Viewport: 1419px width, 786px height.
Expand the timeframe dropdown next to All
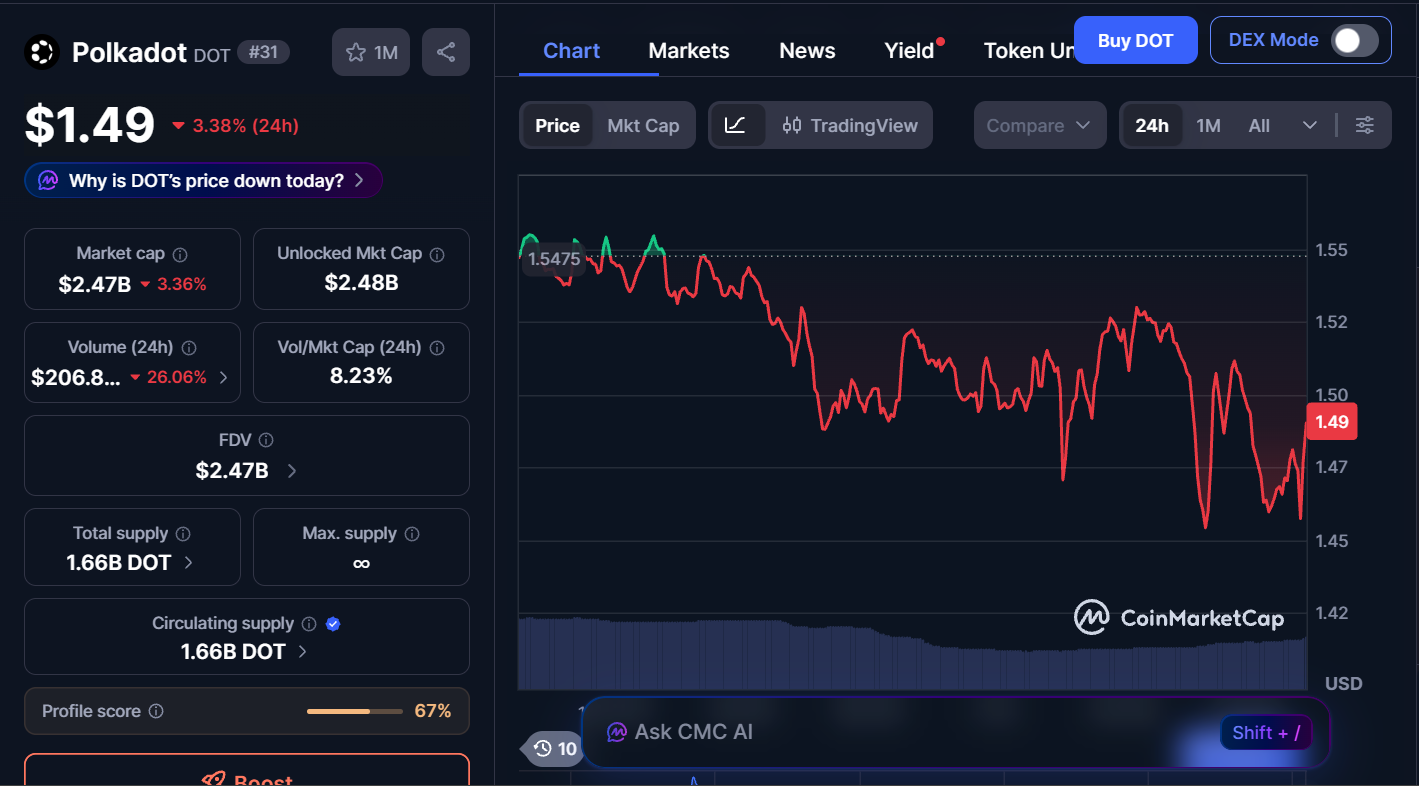[1310, 124]
